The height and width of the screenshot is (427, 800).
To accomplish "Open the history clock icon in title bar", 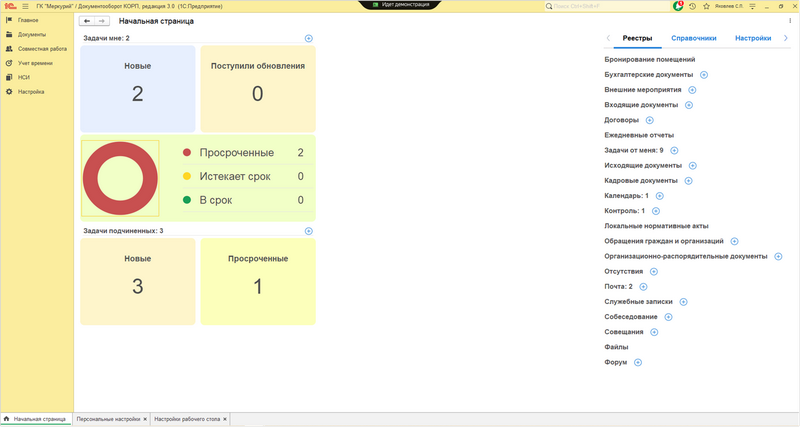I will [692, 6].
